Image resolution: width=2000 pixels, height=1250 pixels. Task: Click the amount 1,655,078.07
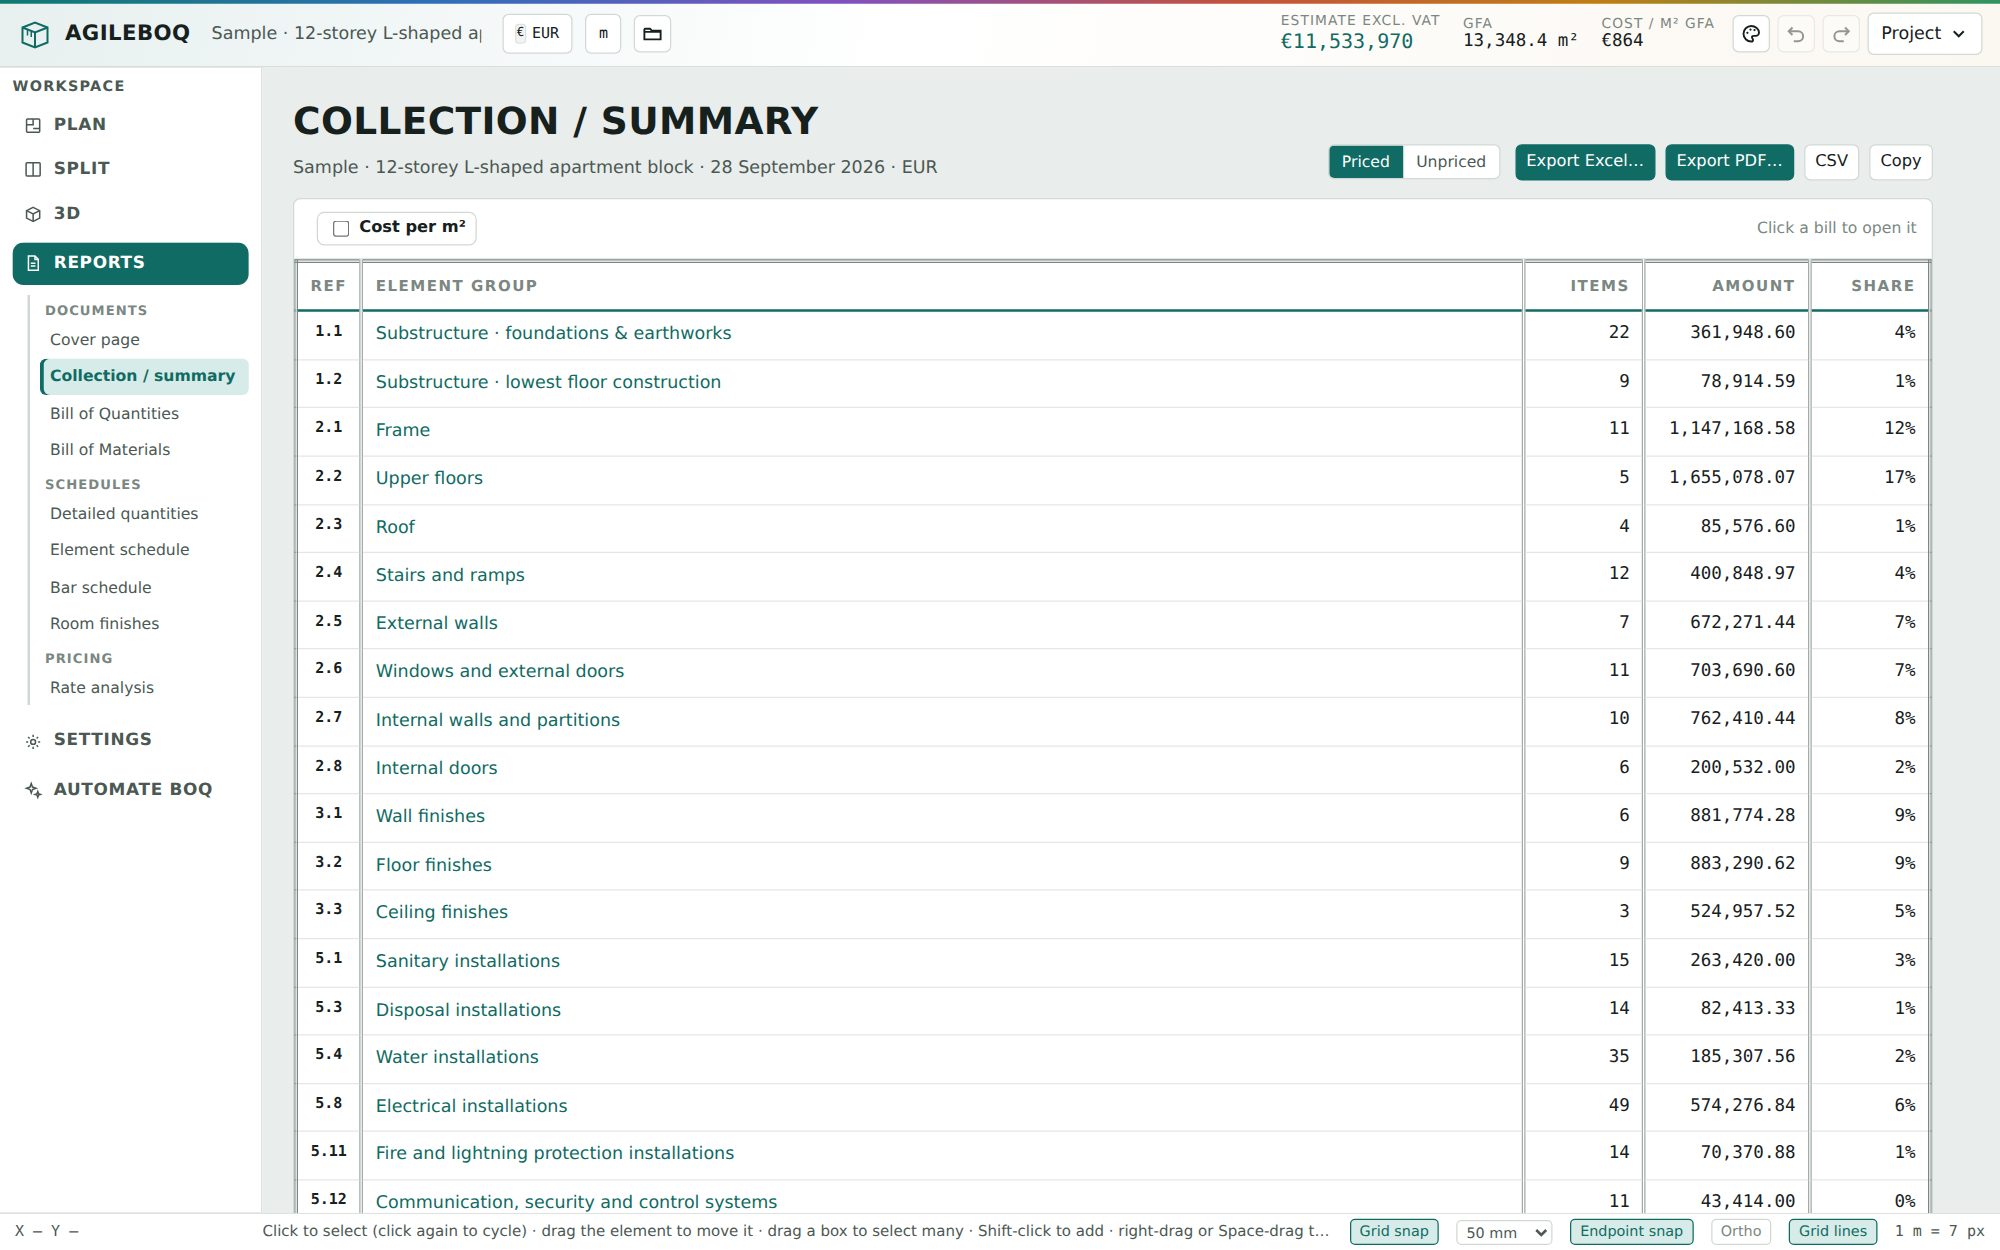click(x=1732, y=478)
